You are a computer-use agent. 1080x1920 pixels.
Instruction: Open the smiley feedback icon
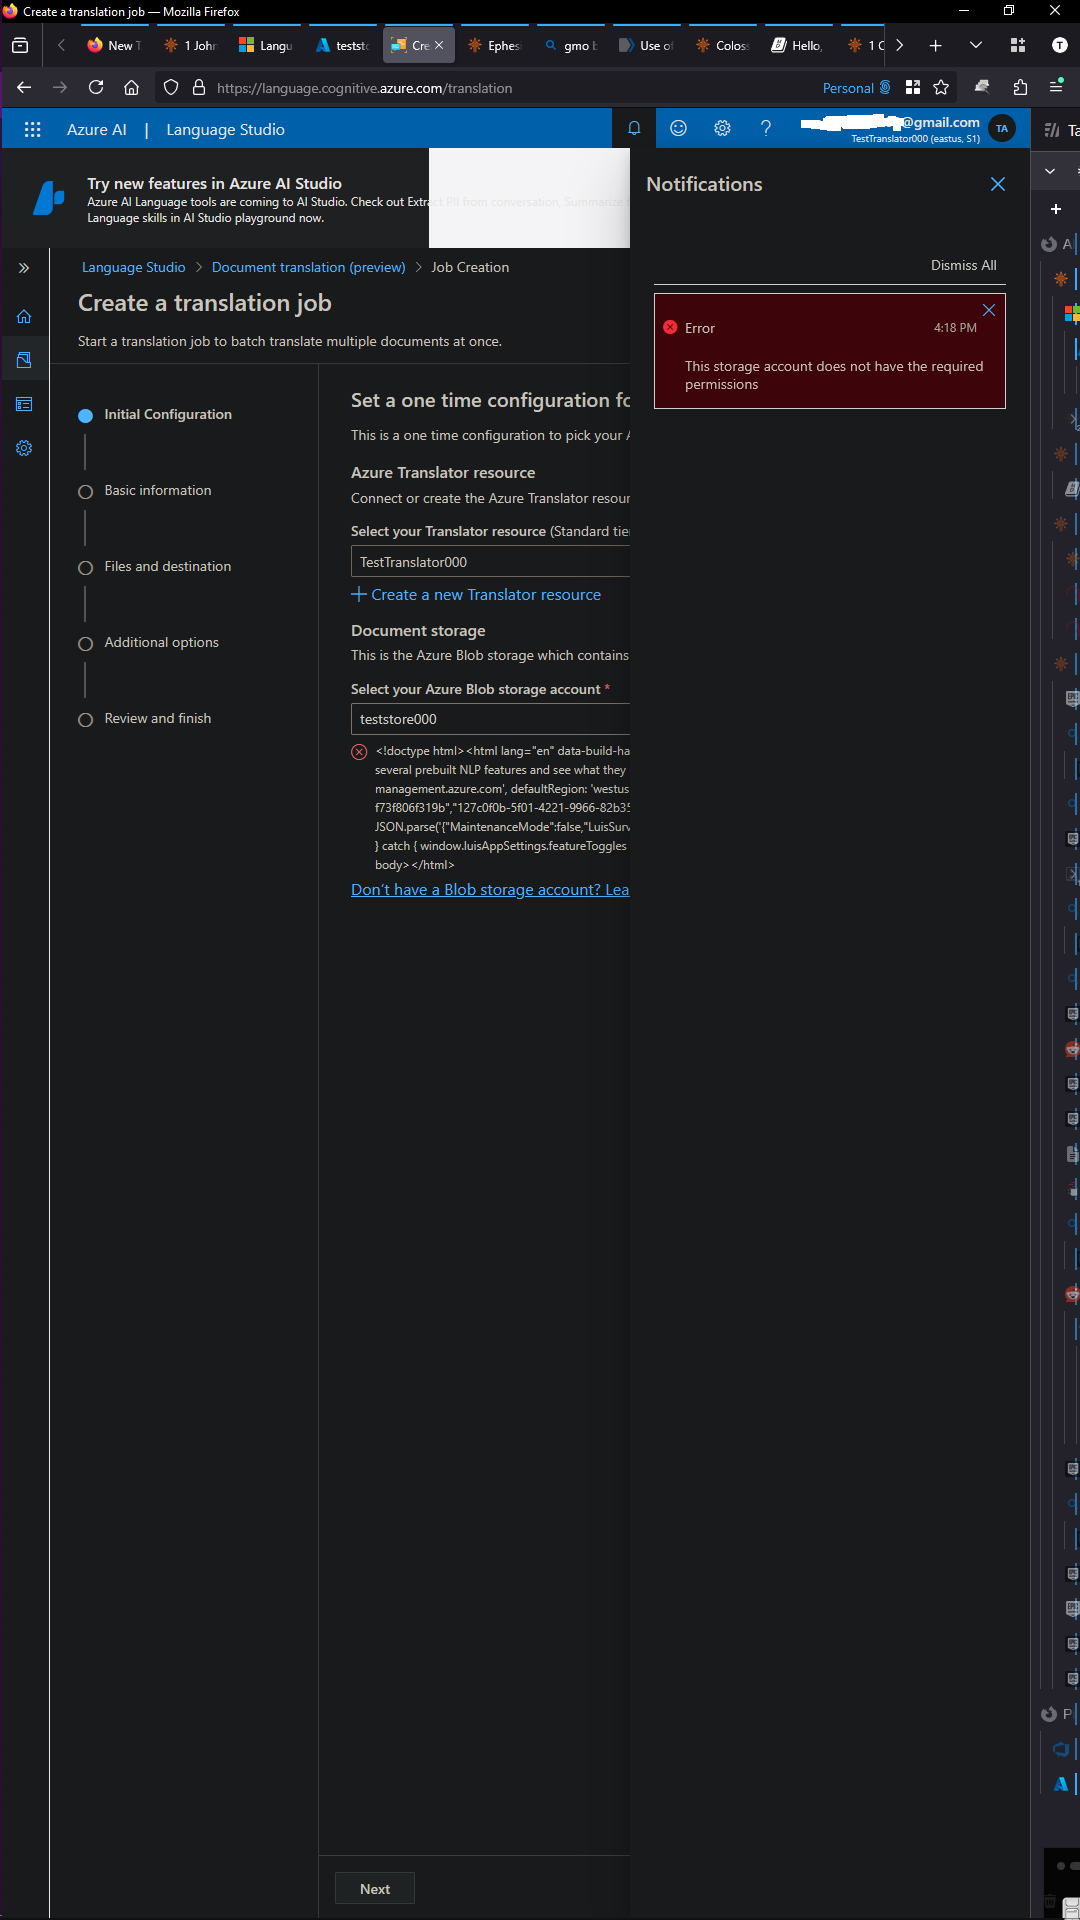pos(678,128)
